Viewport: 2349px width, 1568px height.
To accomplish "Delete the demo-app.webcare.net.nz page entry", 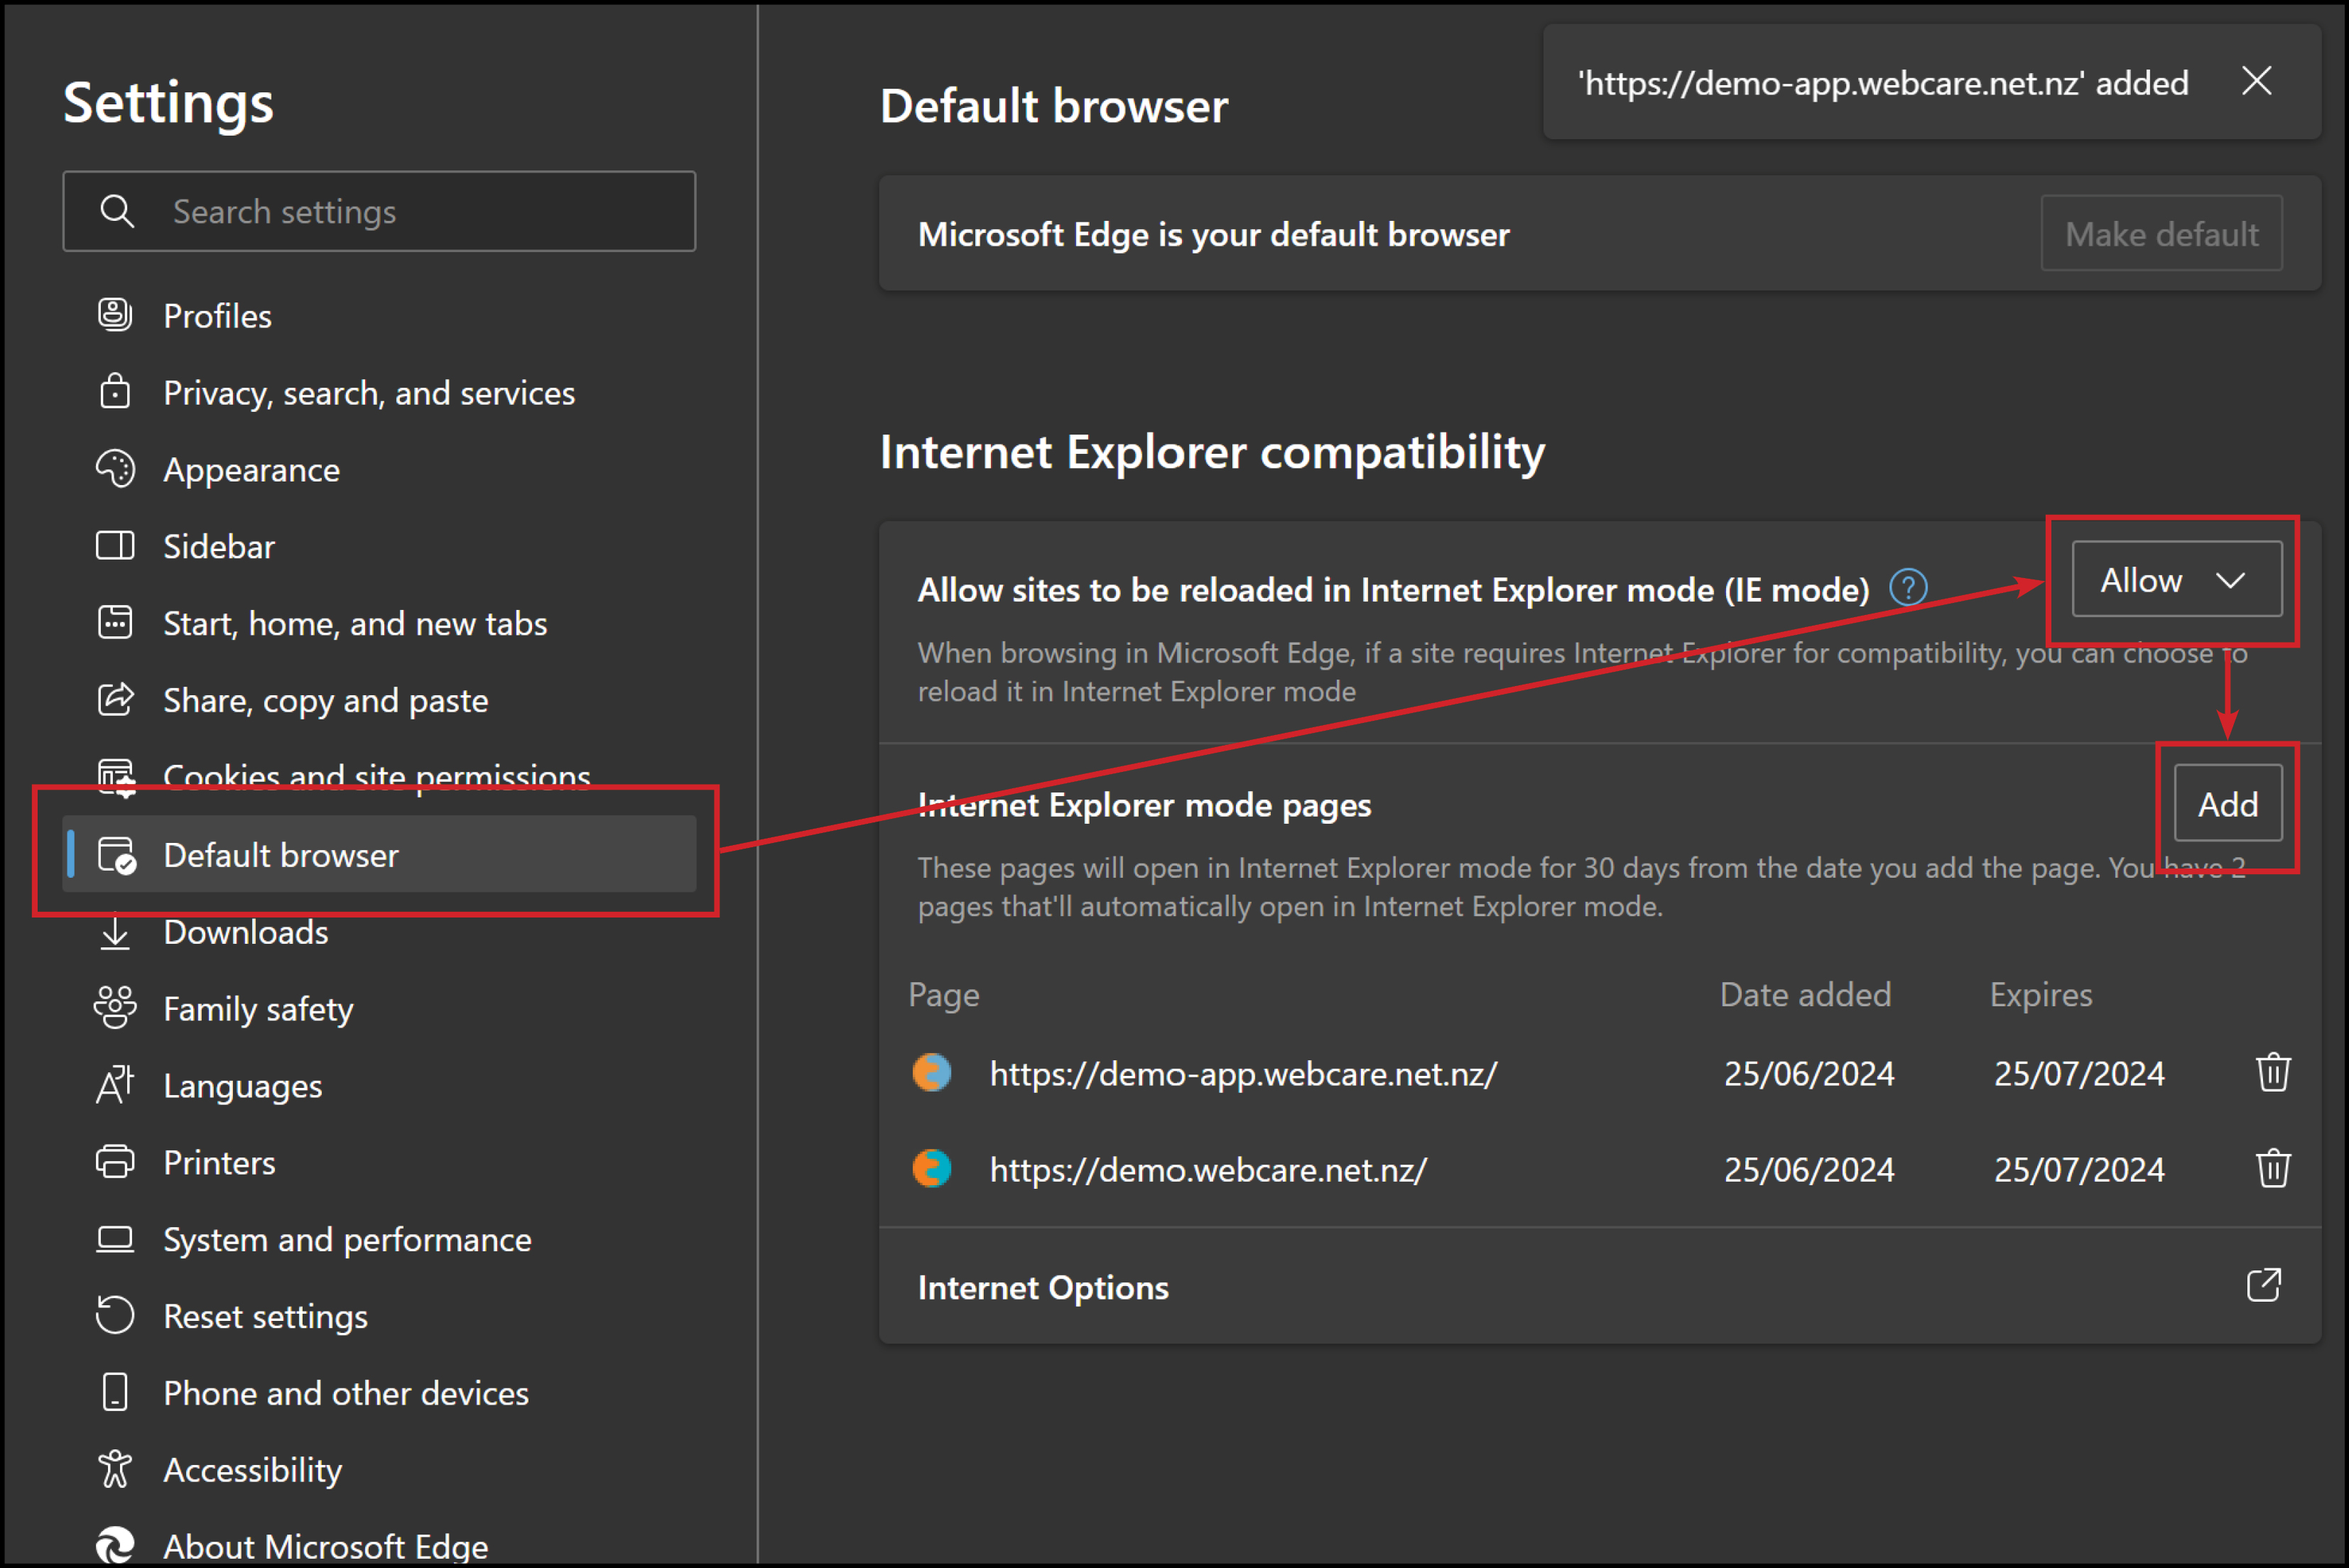I will (2273, 1072).
